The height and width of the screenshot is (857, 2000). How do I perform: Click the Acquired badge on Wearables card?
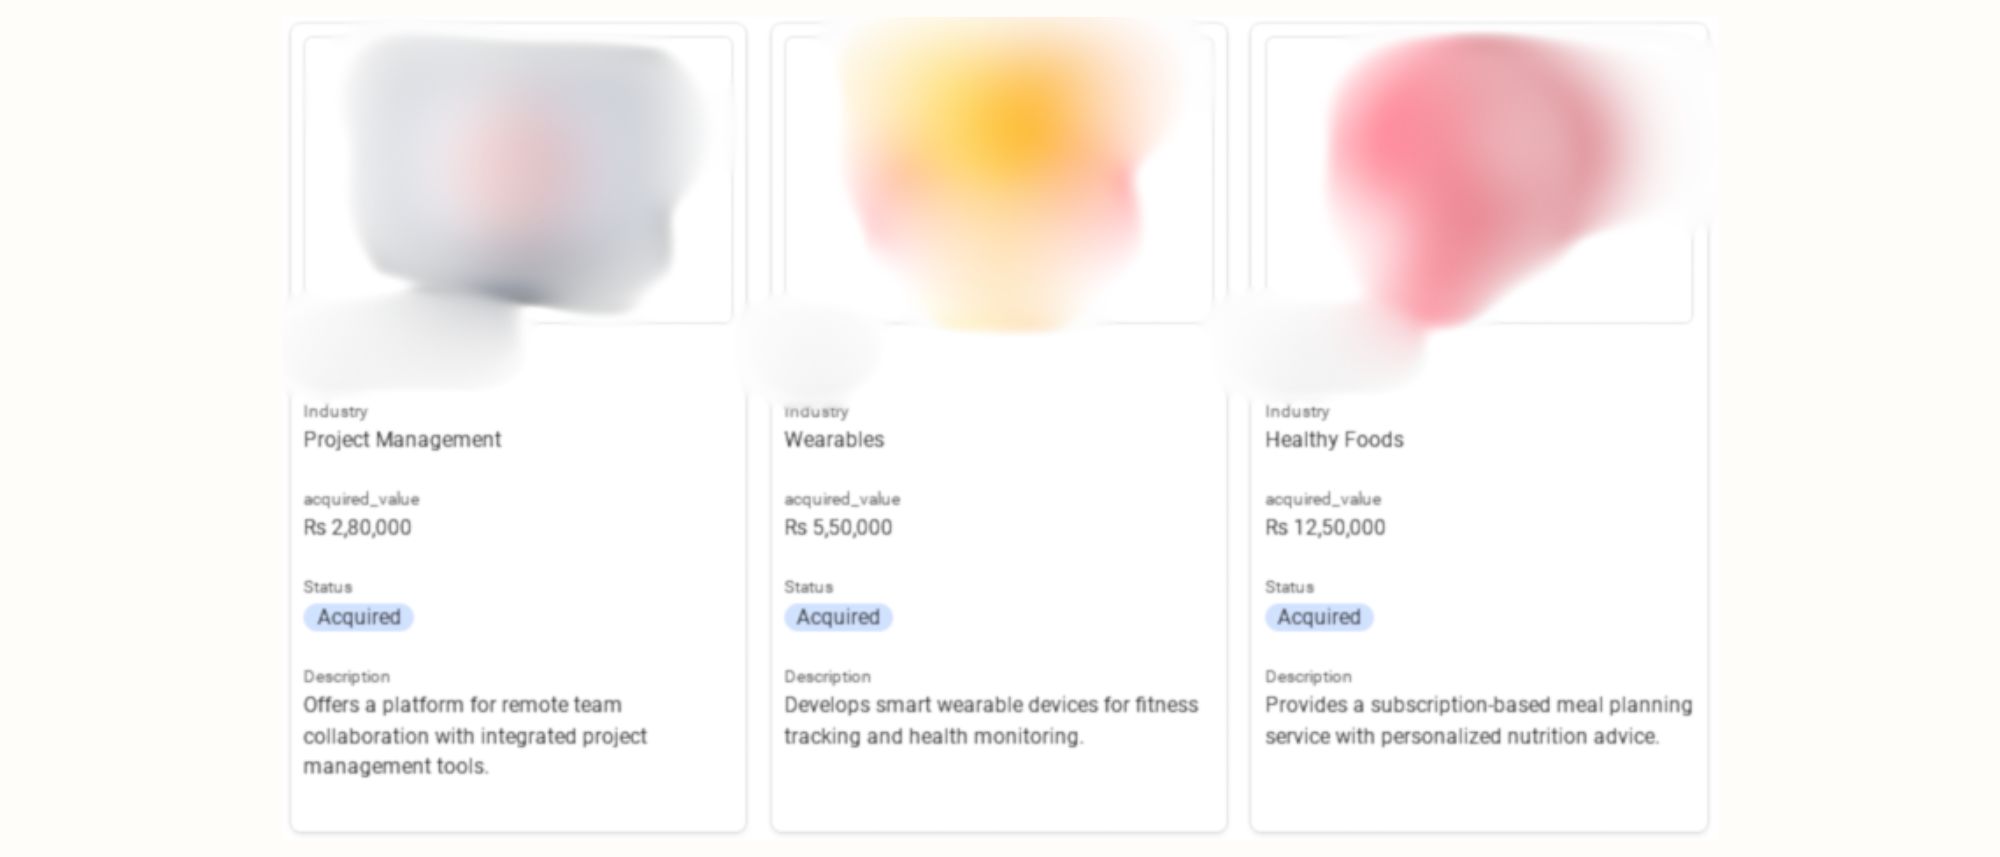838,617
